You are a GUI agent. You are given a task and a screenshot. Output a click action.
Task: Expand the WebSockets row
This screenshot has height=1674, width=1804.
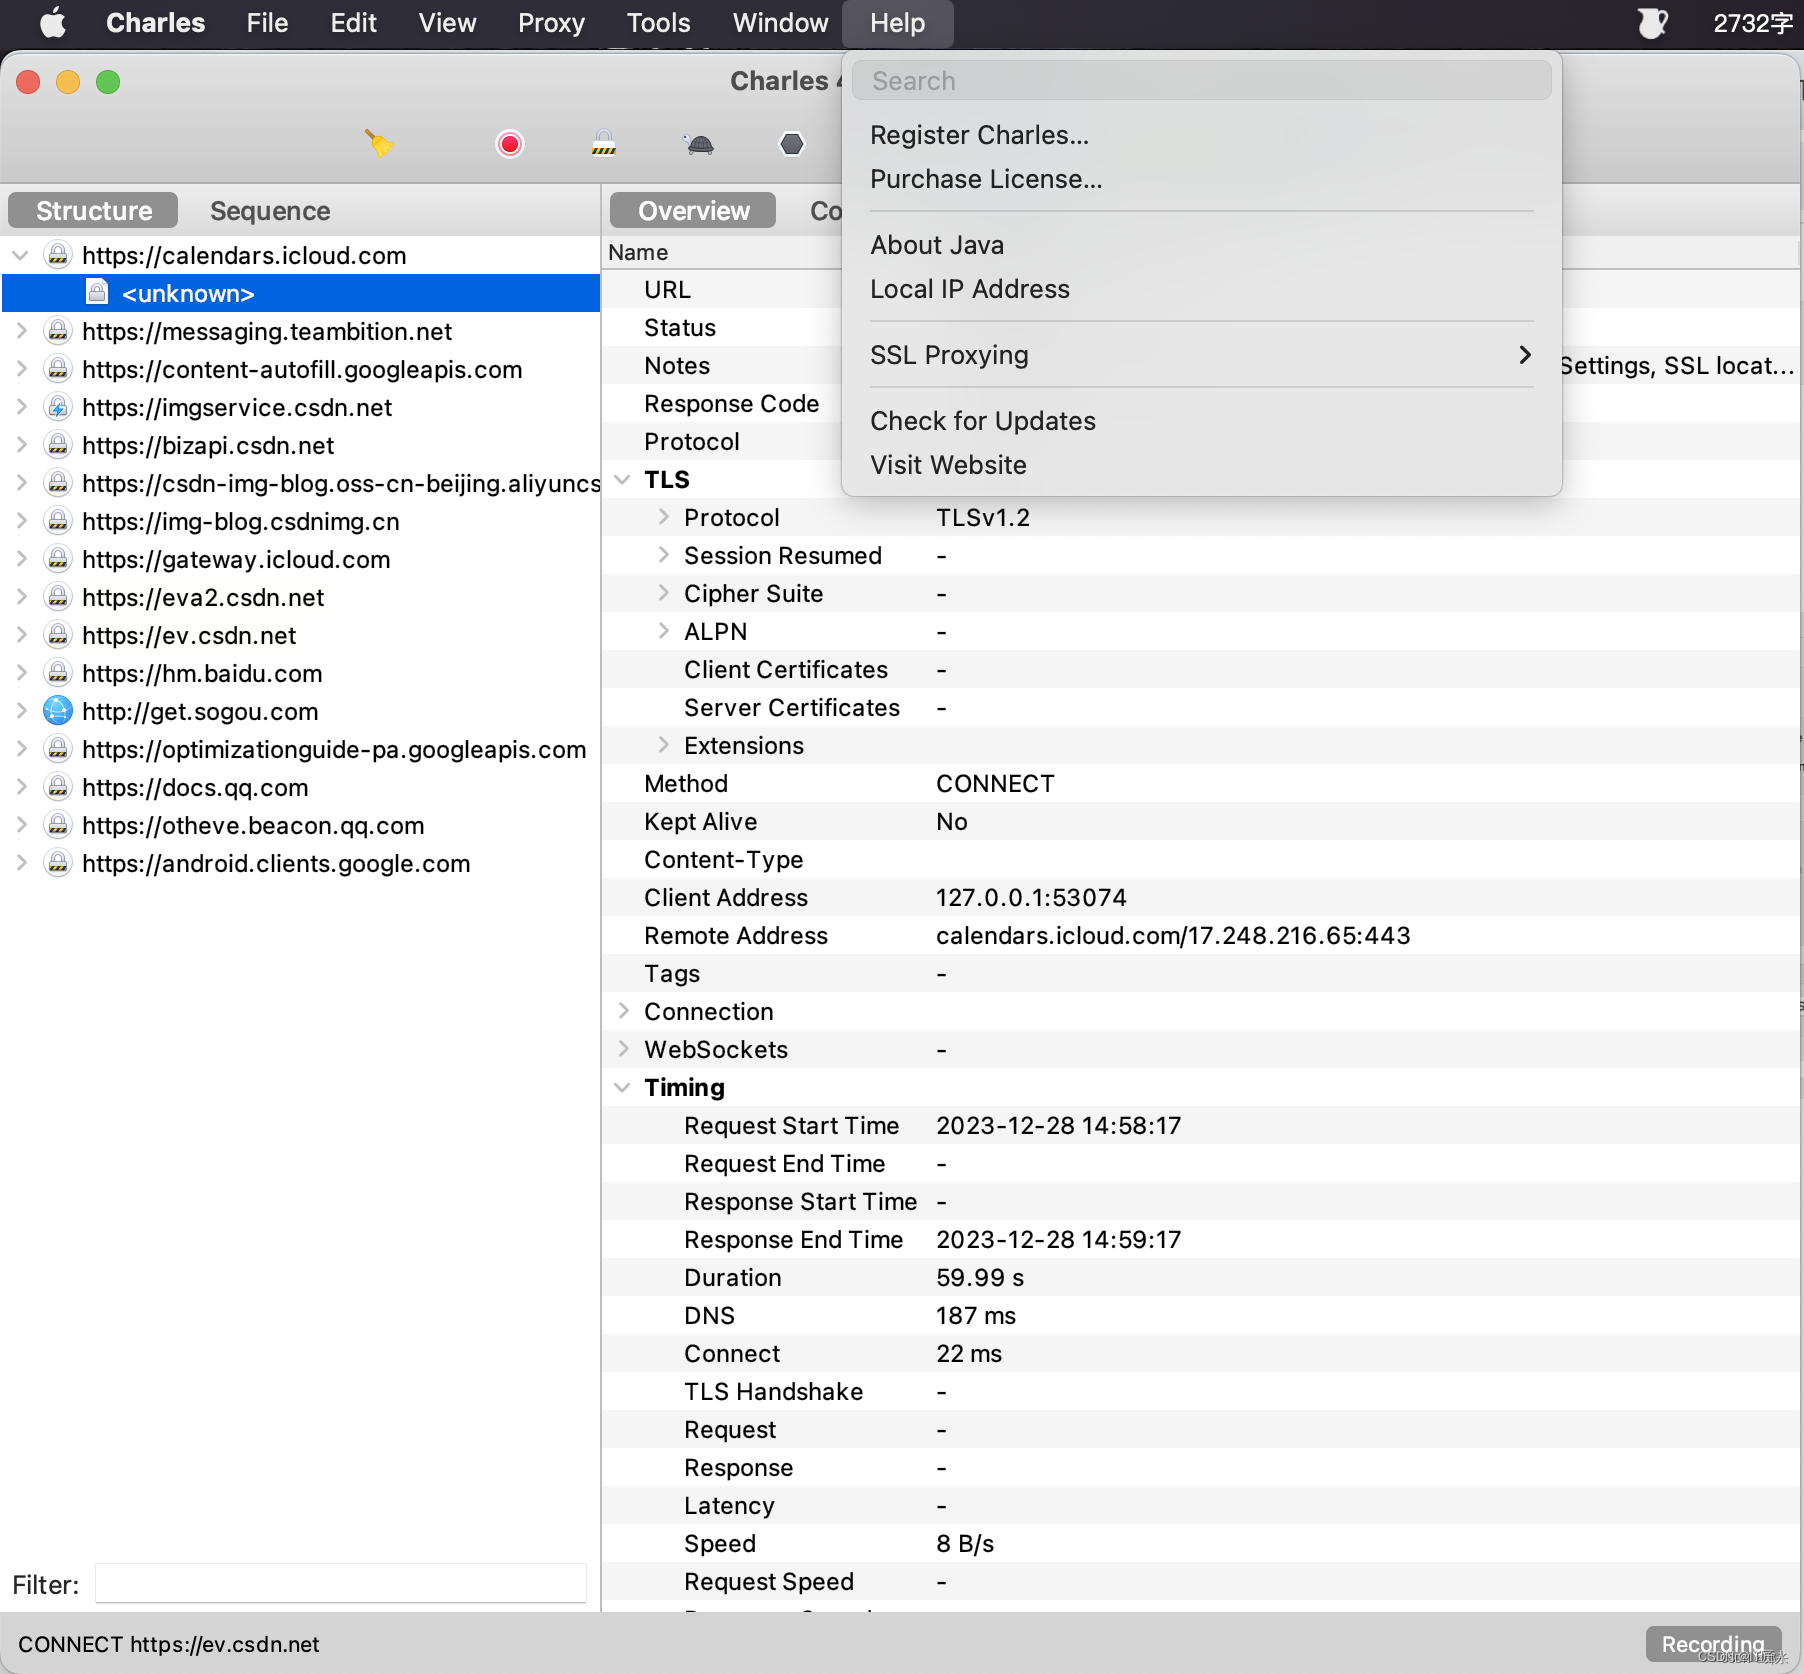click(623, 1049)
